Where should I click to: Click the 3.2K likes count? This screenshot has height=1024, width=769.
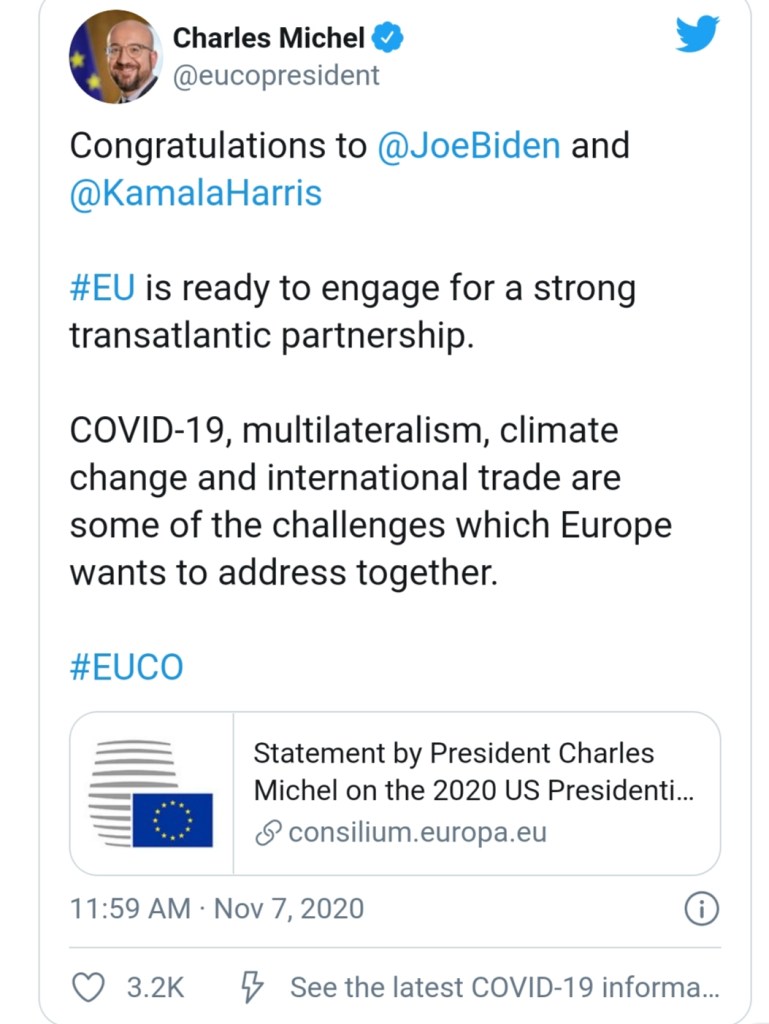coord(155,988)
